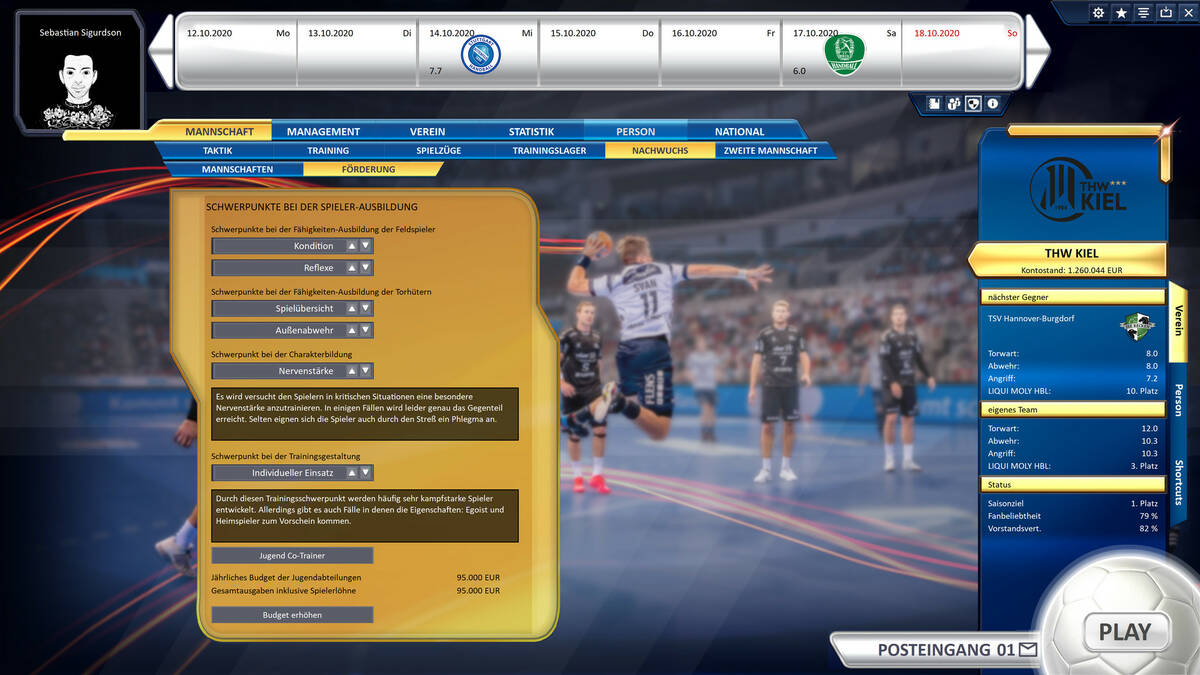The image size is (1200, 675).
Task: Open the National main tab
Action: point(739,131)
